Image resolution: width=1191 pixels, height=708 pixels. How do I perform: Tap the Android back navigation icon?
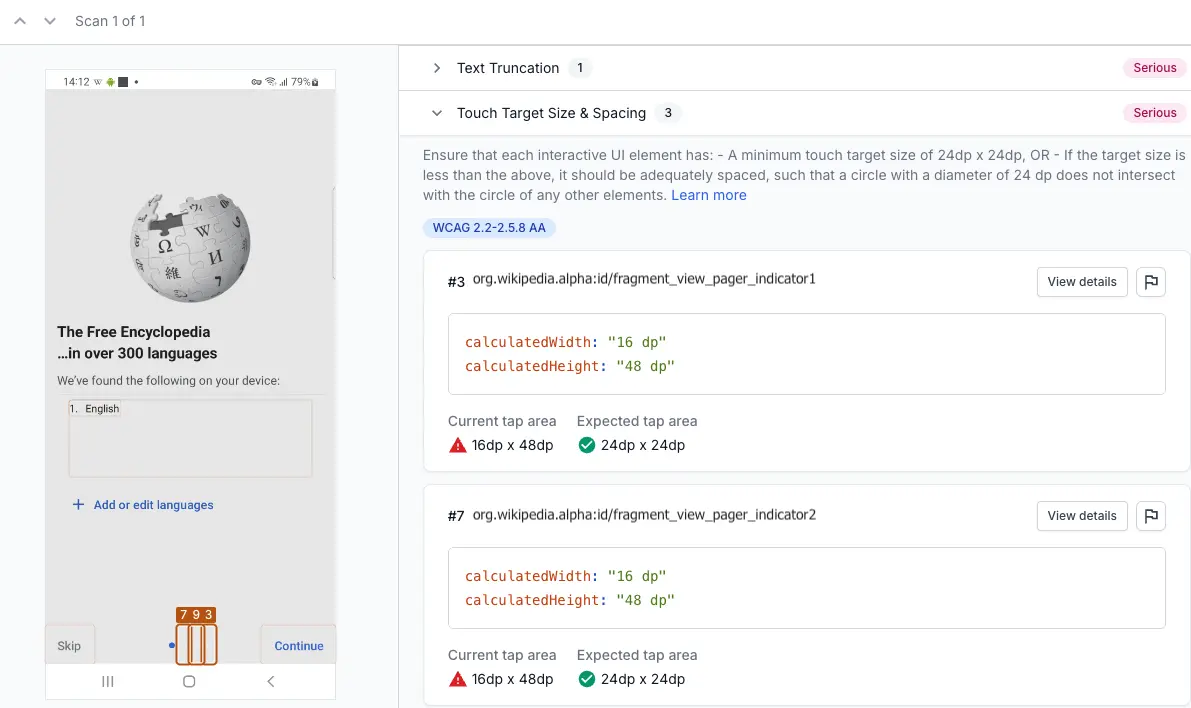(x=270, y=681)
